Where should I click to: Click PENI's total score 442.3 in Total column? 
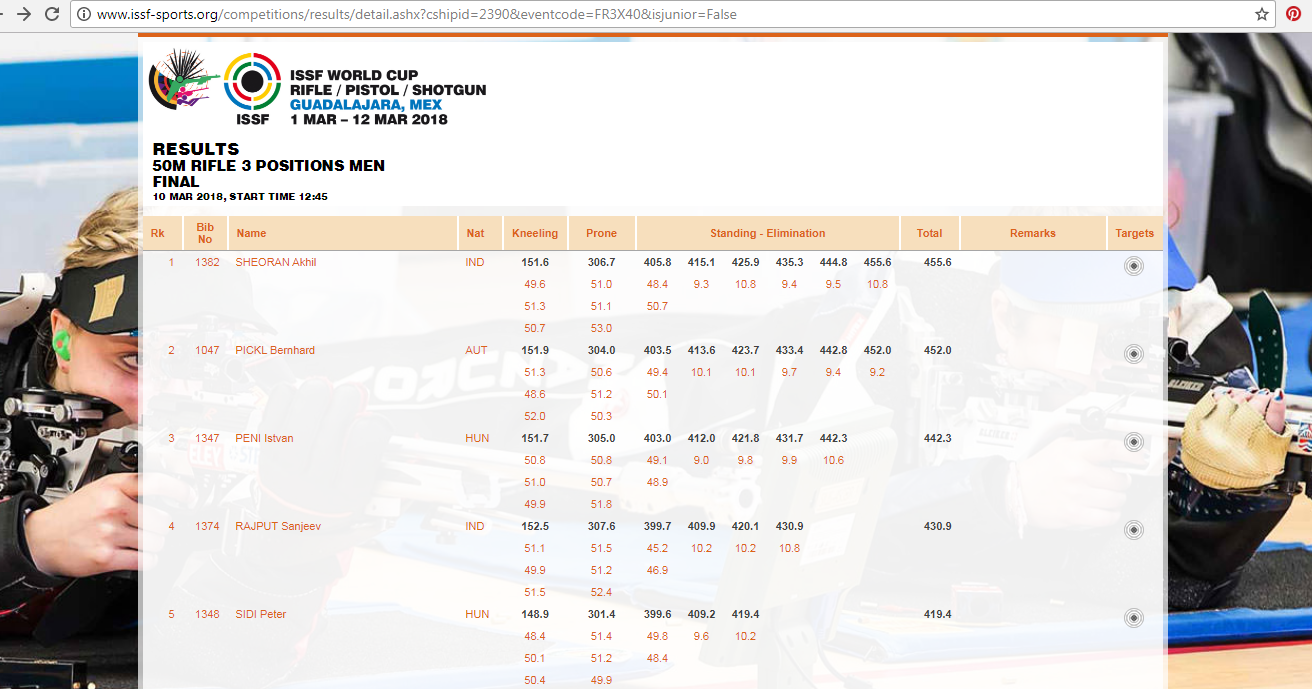point(937,438)
